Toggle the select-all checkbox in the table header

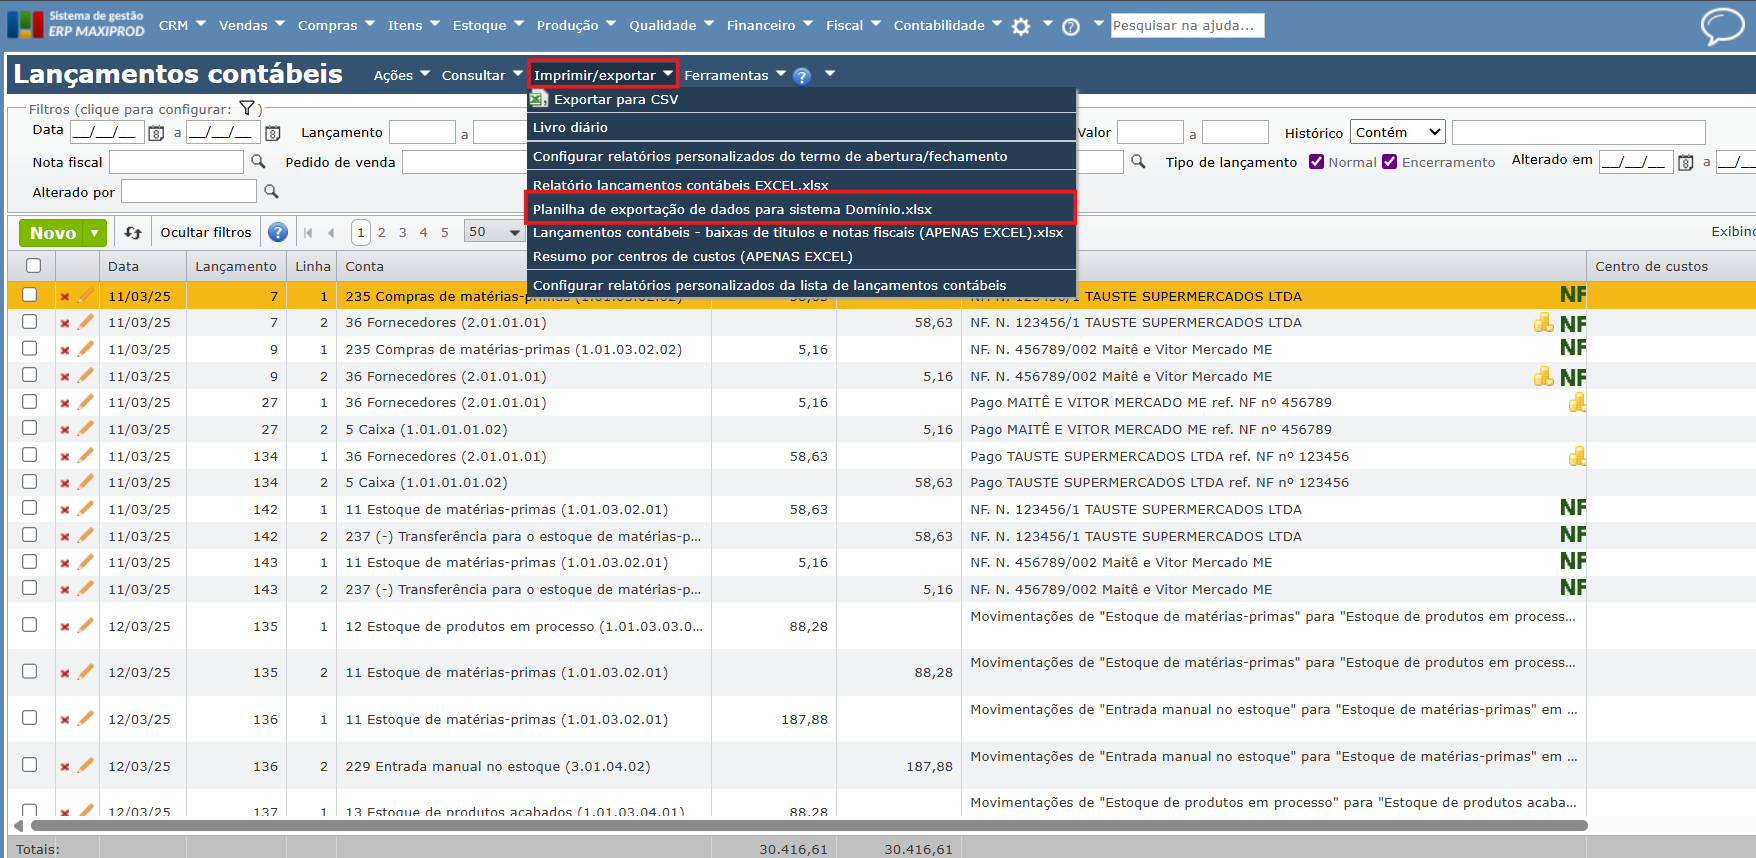[x=33, y=266]
